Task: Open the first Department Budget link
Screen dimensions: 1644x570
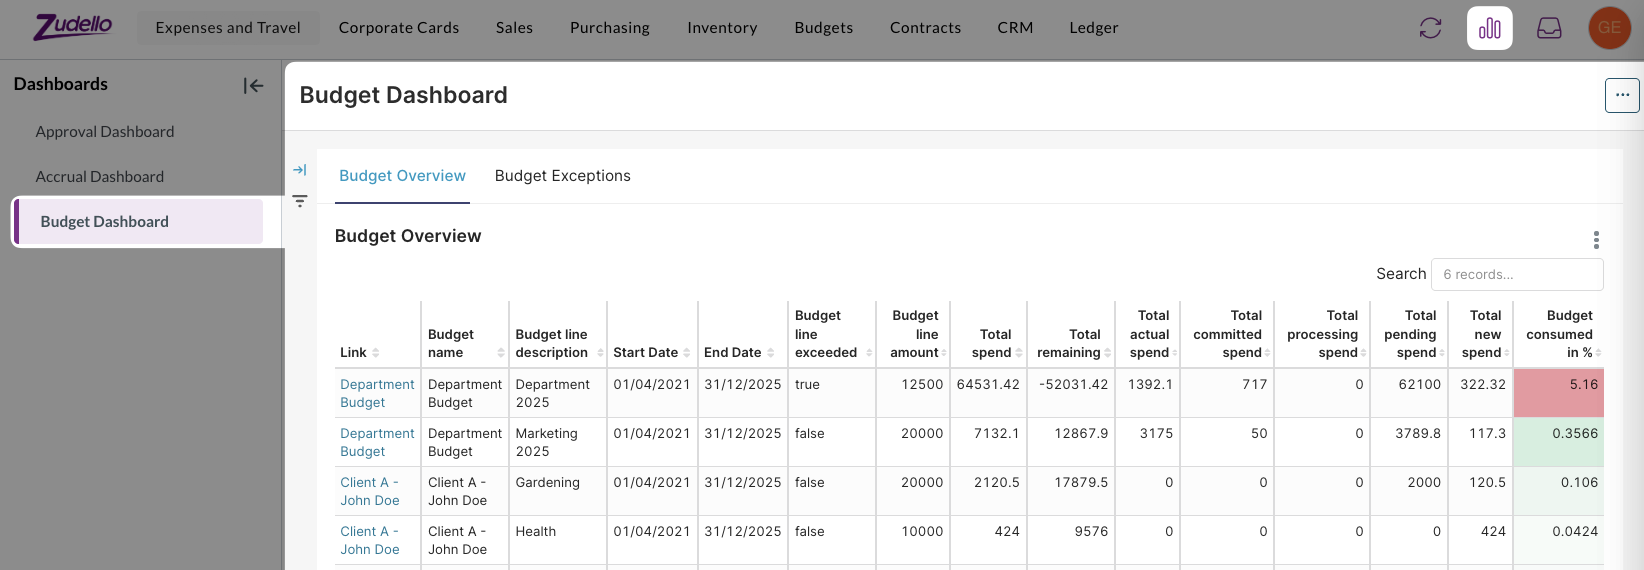Action: click(x=376, y=393)
